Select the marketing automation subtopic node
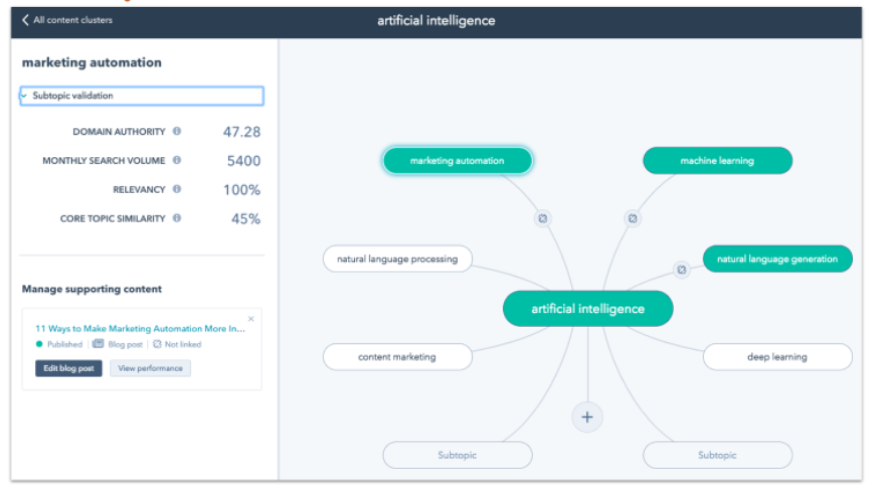873x491 pixels. (x=457, y=160)
